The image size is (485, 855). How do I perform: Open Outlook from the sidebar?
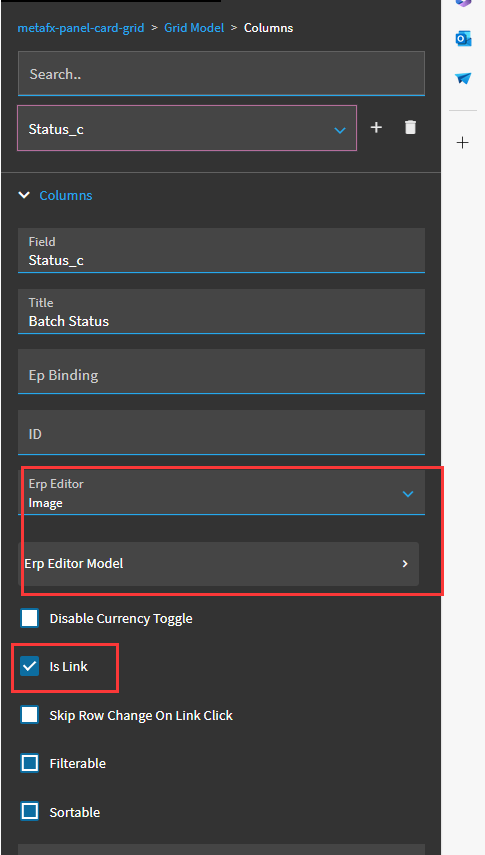[463, 39]
